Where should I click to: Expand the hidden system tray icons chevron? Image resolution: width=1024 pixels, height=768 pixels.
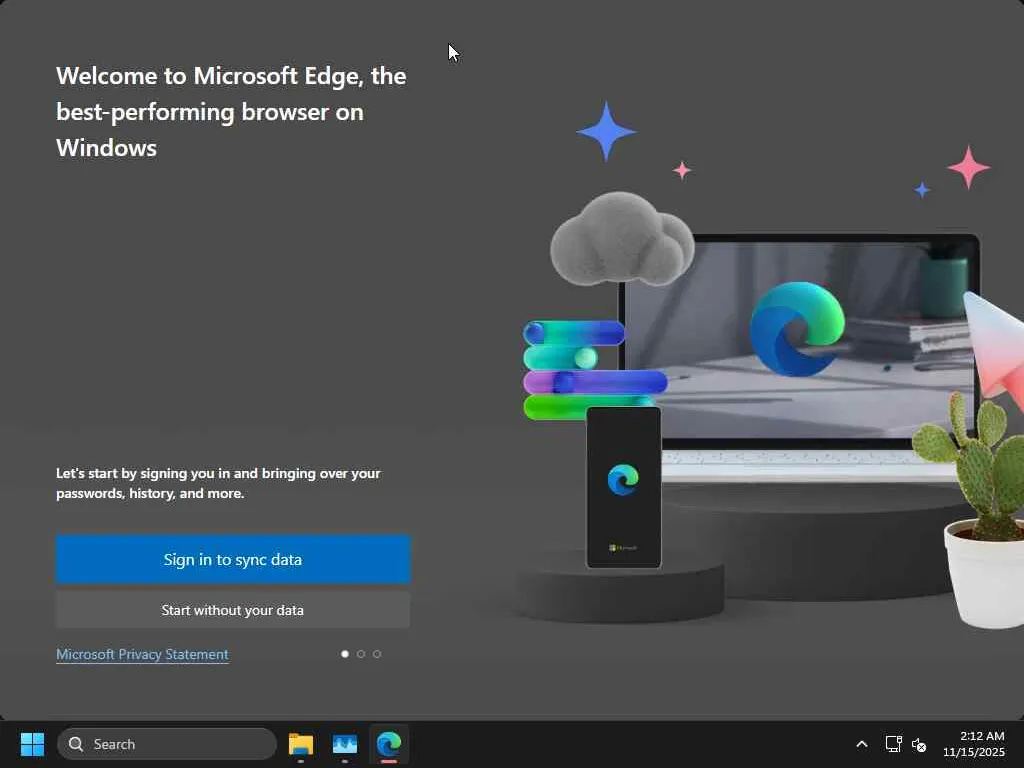862,744
